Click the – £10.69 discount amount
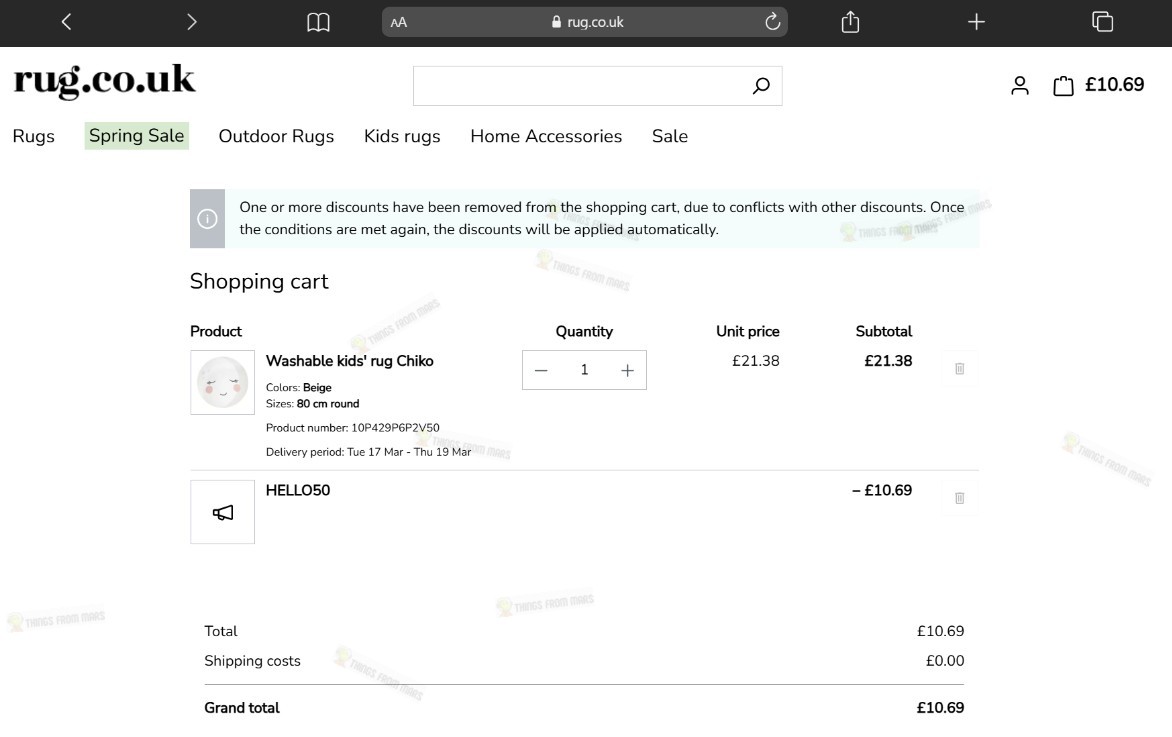 [x=882, y=490]
